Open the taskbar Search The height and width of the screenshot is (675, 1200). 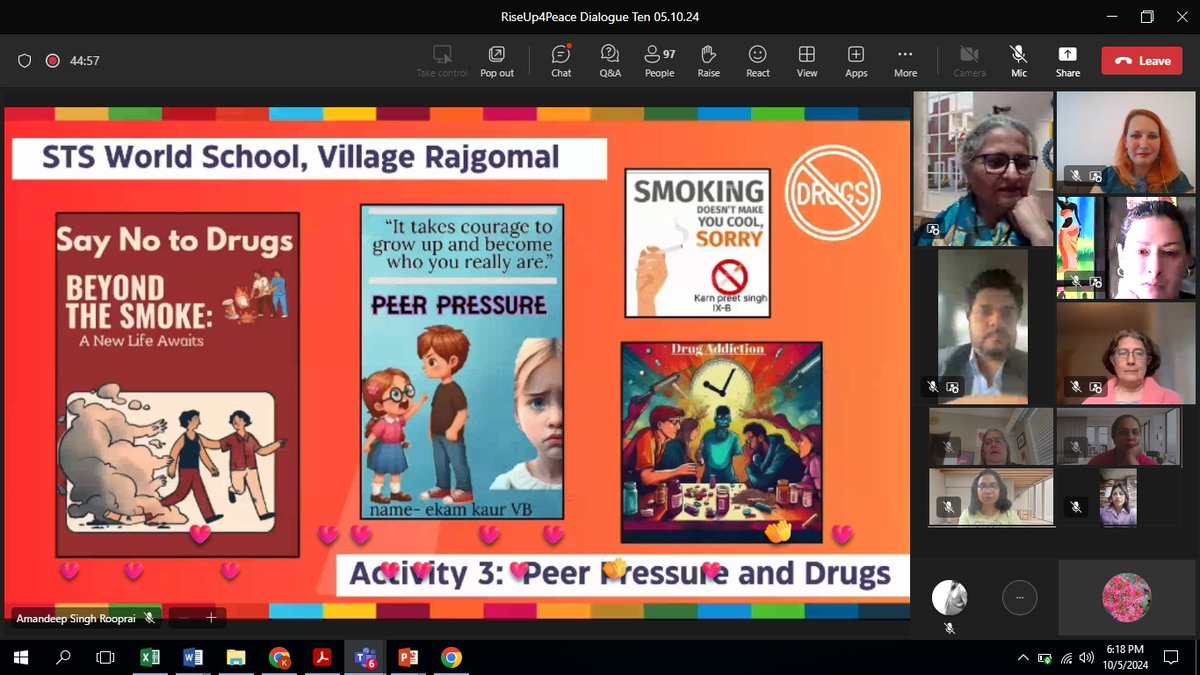[63, 657]
